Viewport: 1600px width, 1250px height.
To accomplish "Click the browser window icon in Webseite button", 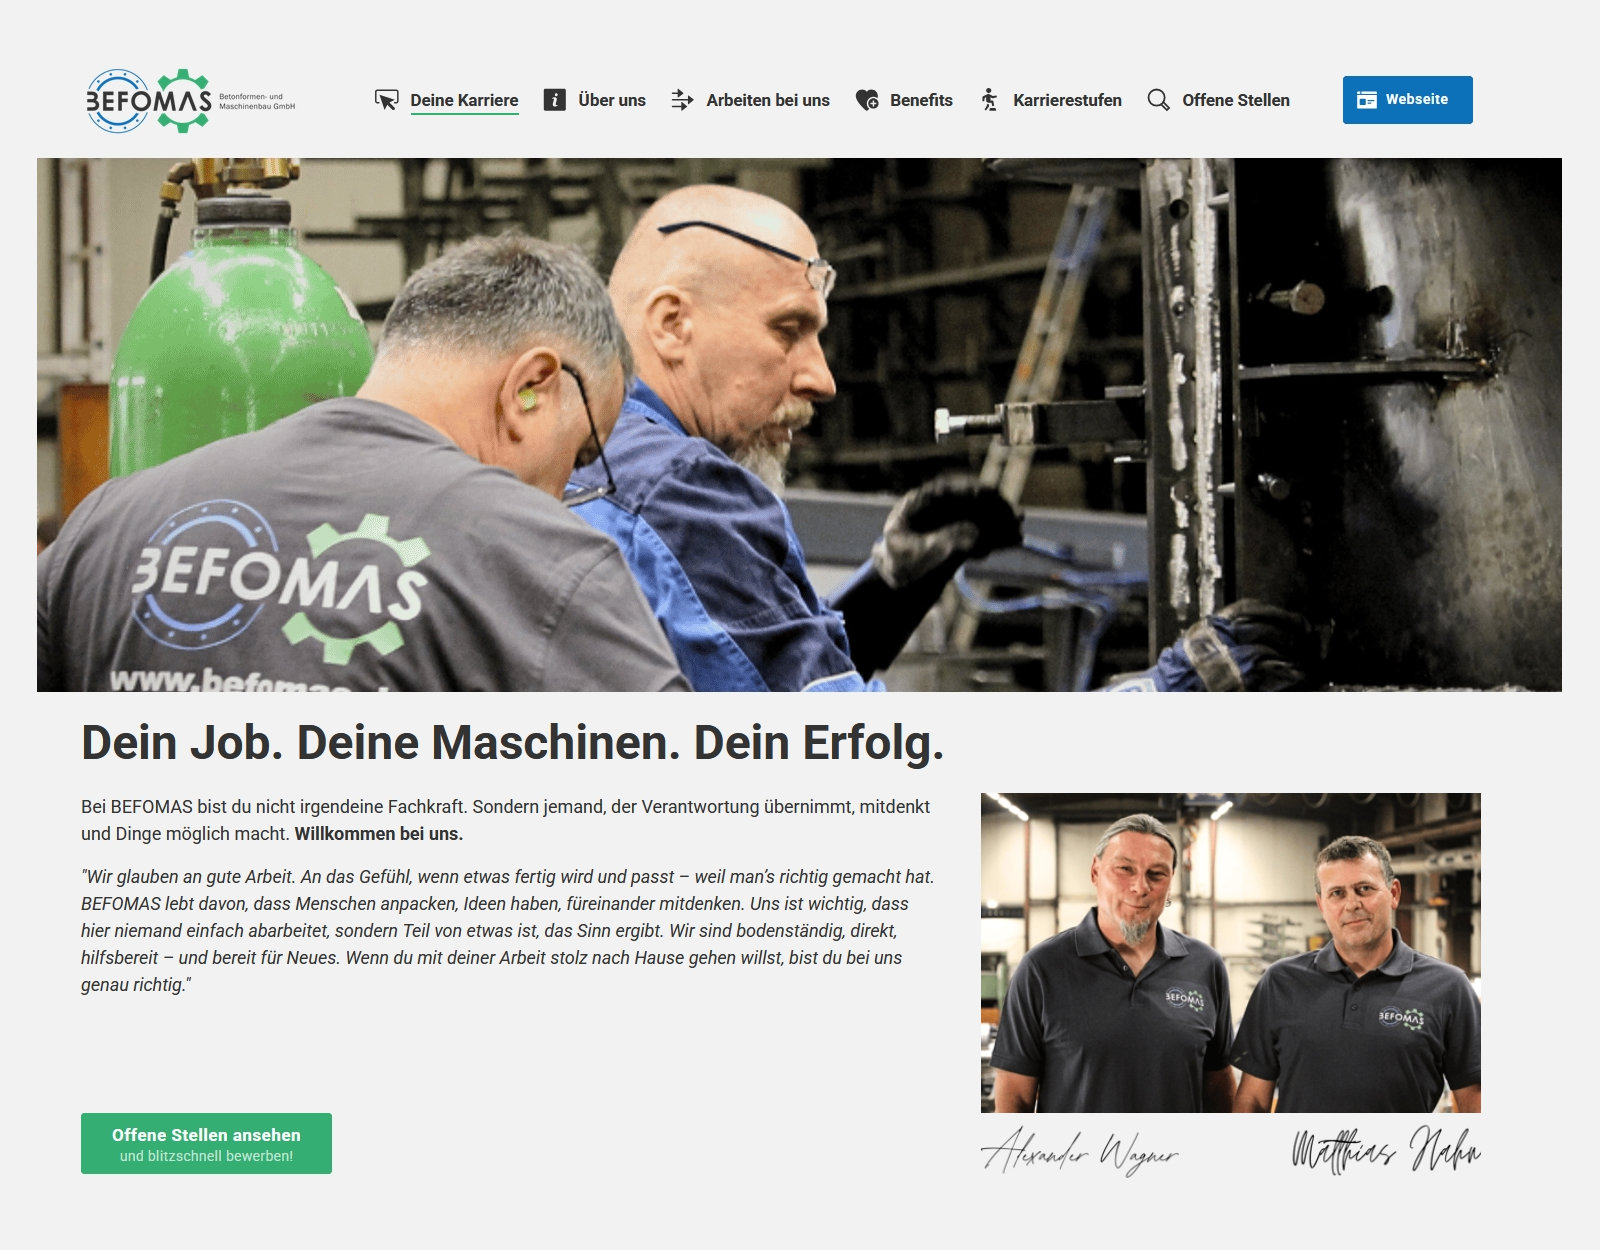I will [1367, 100].
